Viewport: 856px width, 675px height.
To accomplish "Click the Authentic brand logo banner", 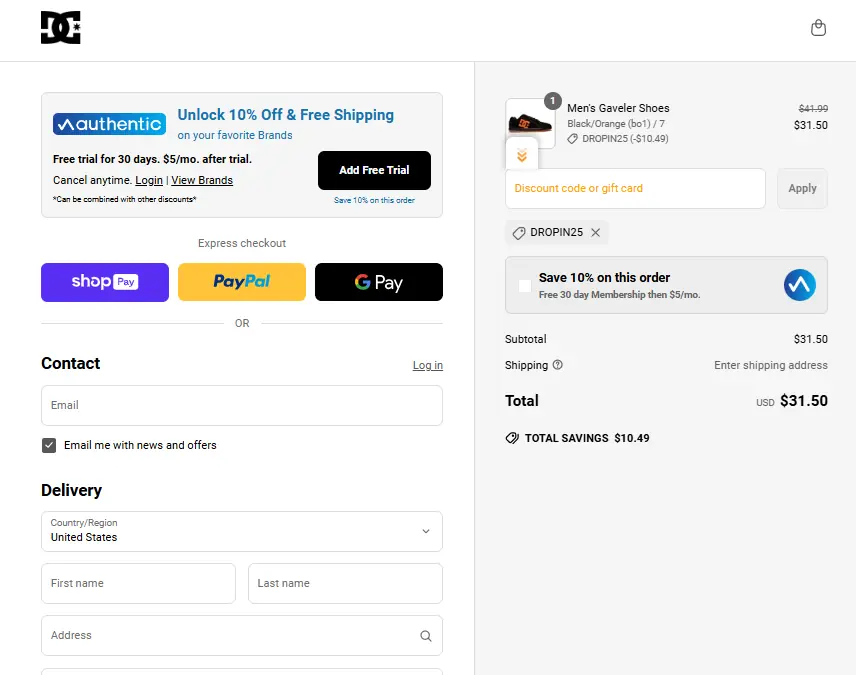I will click(x=109, y=124).
